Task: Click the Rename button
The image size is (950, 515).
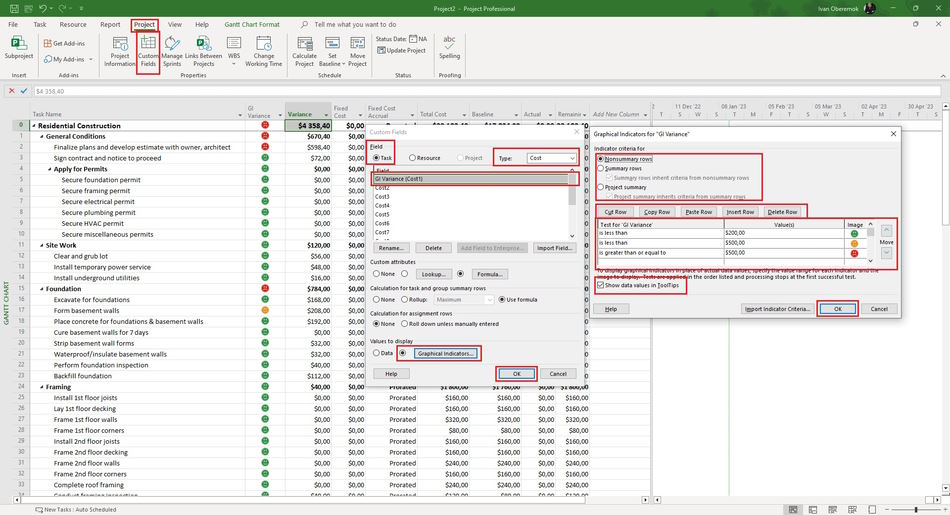Action: pos(391,248)
